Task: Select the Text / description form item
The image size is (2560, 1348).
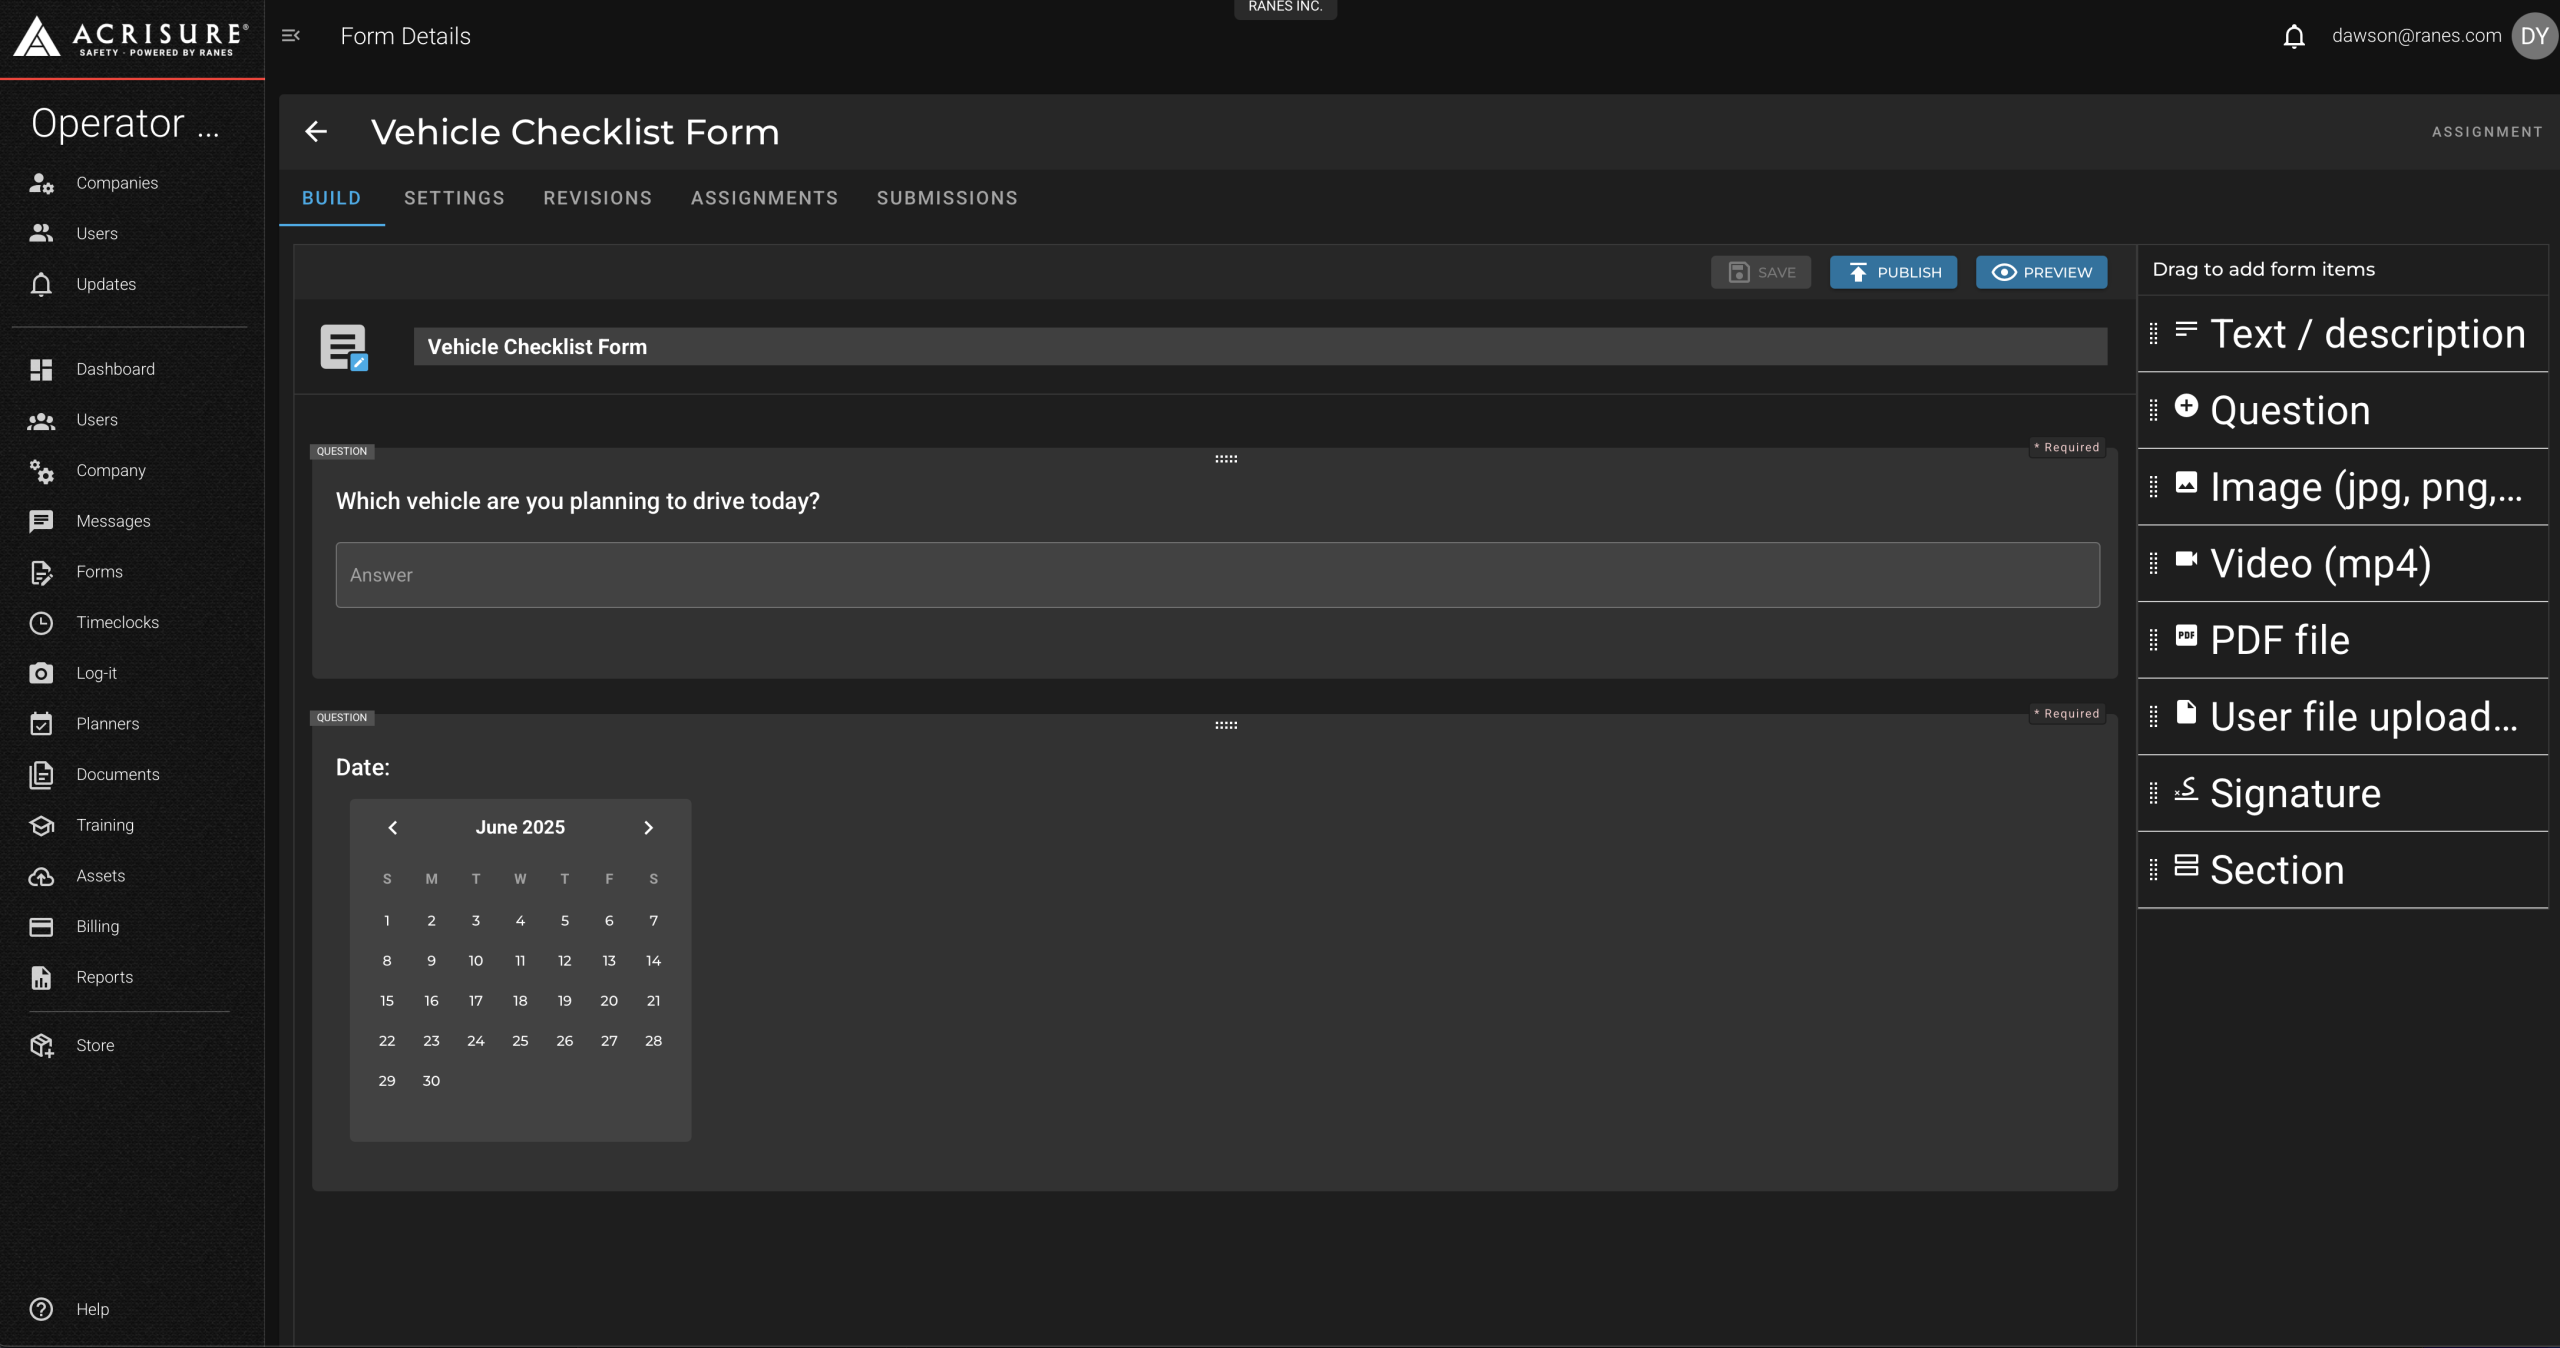Action: [2342, 334]
